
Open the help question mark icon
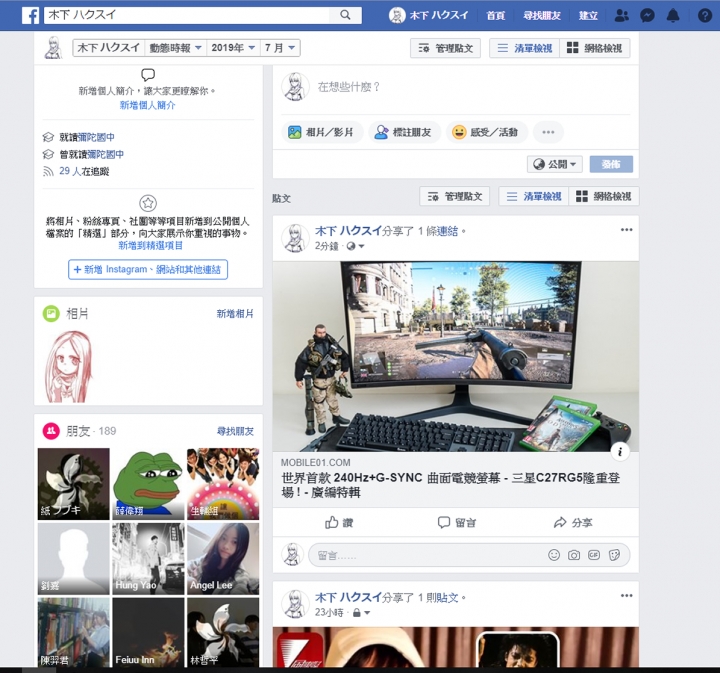click(x=705, y=16)
